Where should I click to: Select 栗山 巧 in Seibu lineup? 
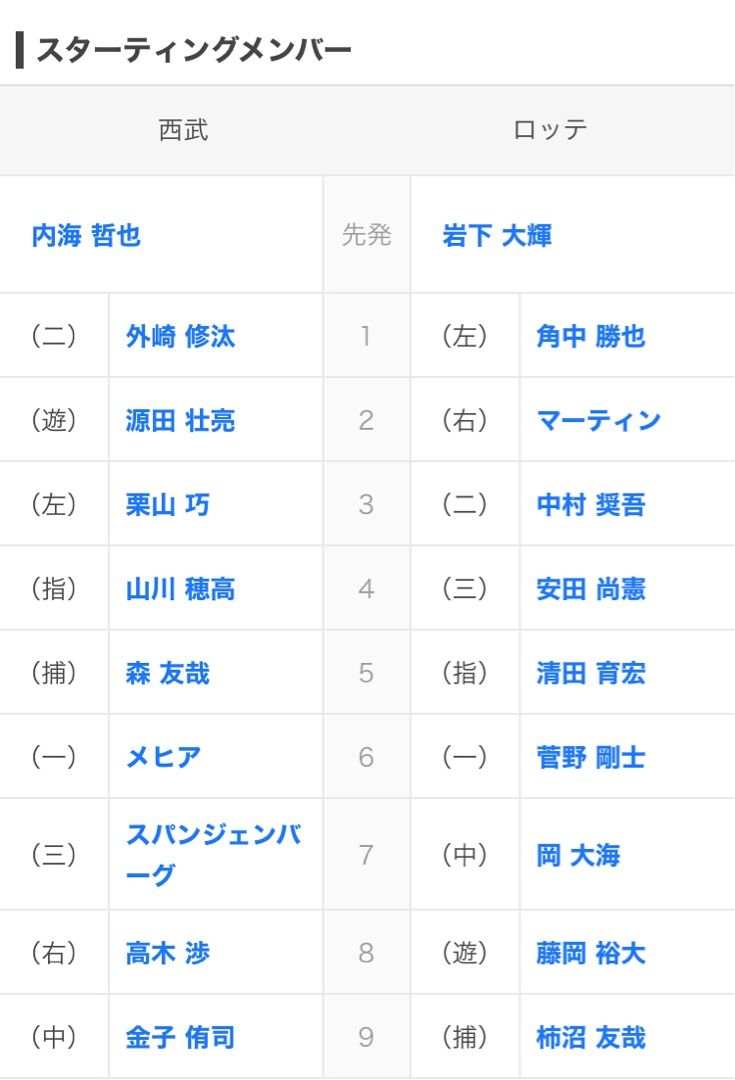pyautogui.click(x=167, y=505)
